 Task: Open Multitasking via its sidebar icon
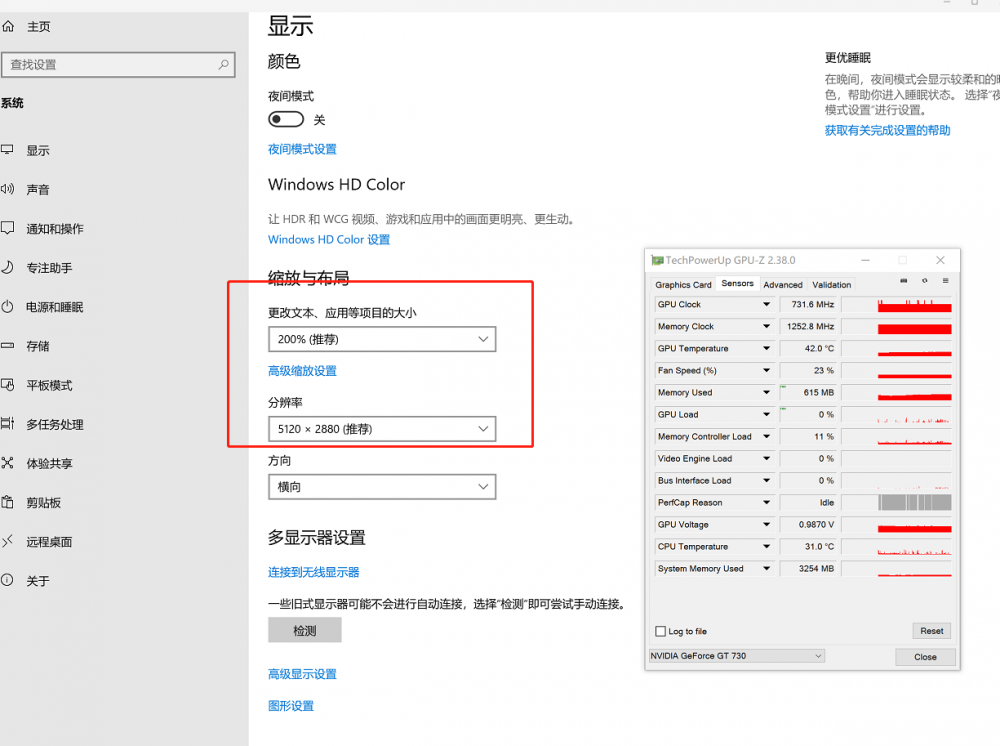(8, 423)
